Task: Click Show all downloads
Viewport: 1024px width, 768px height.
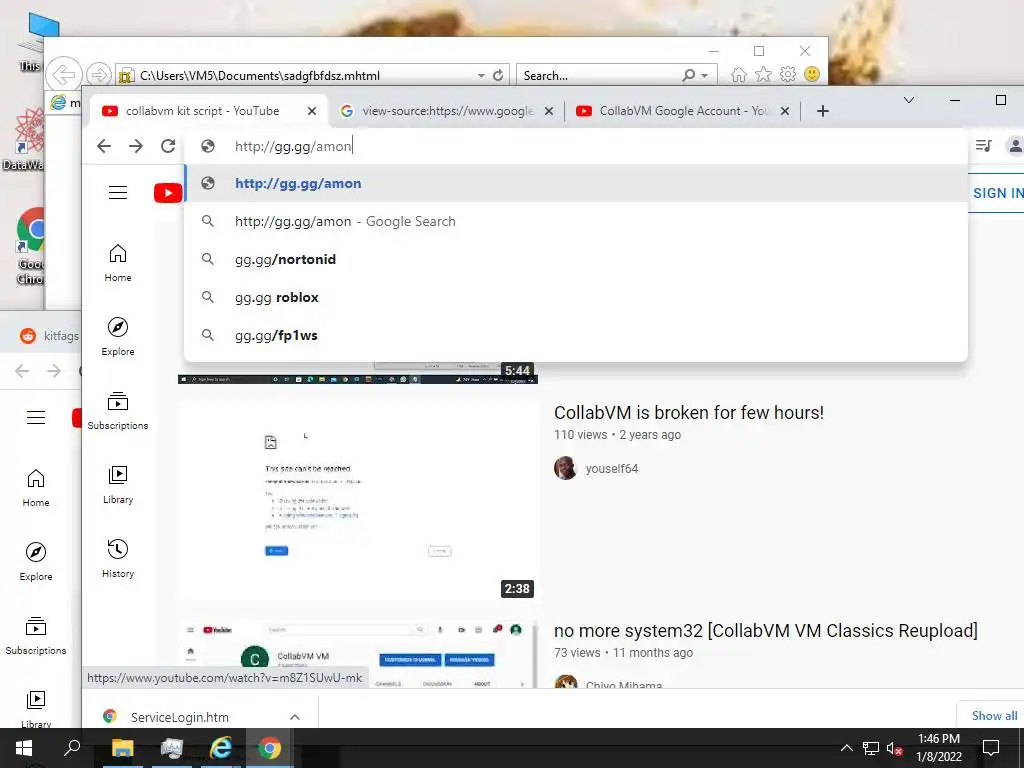Action: (x=994, y=716)
